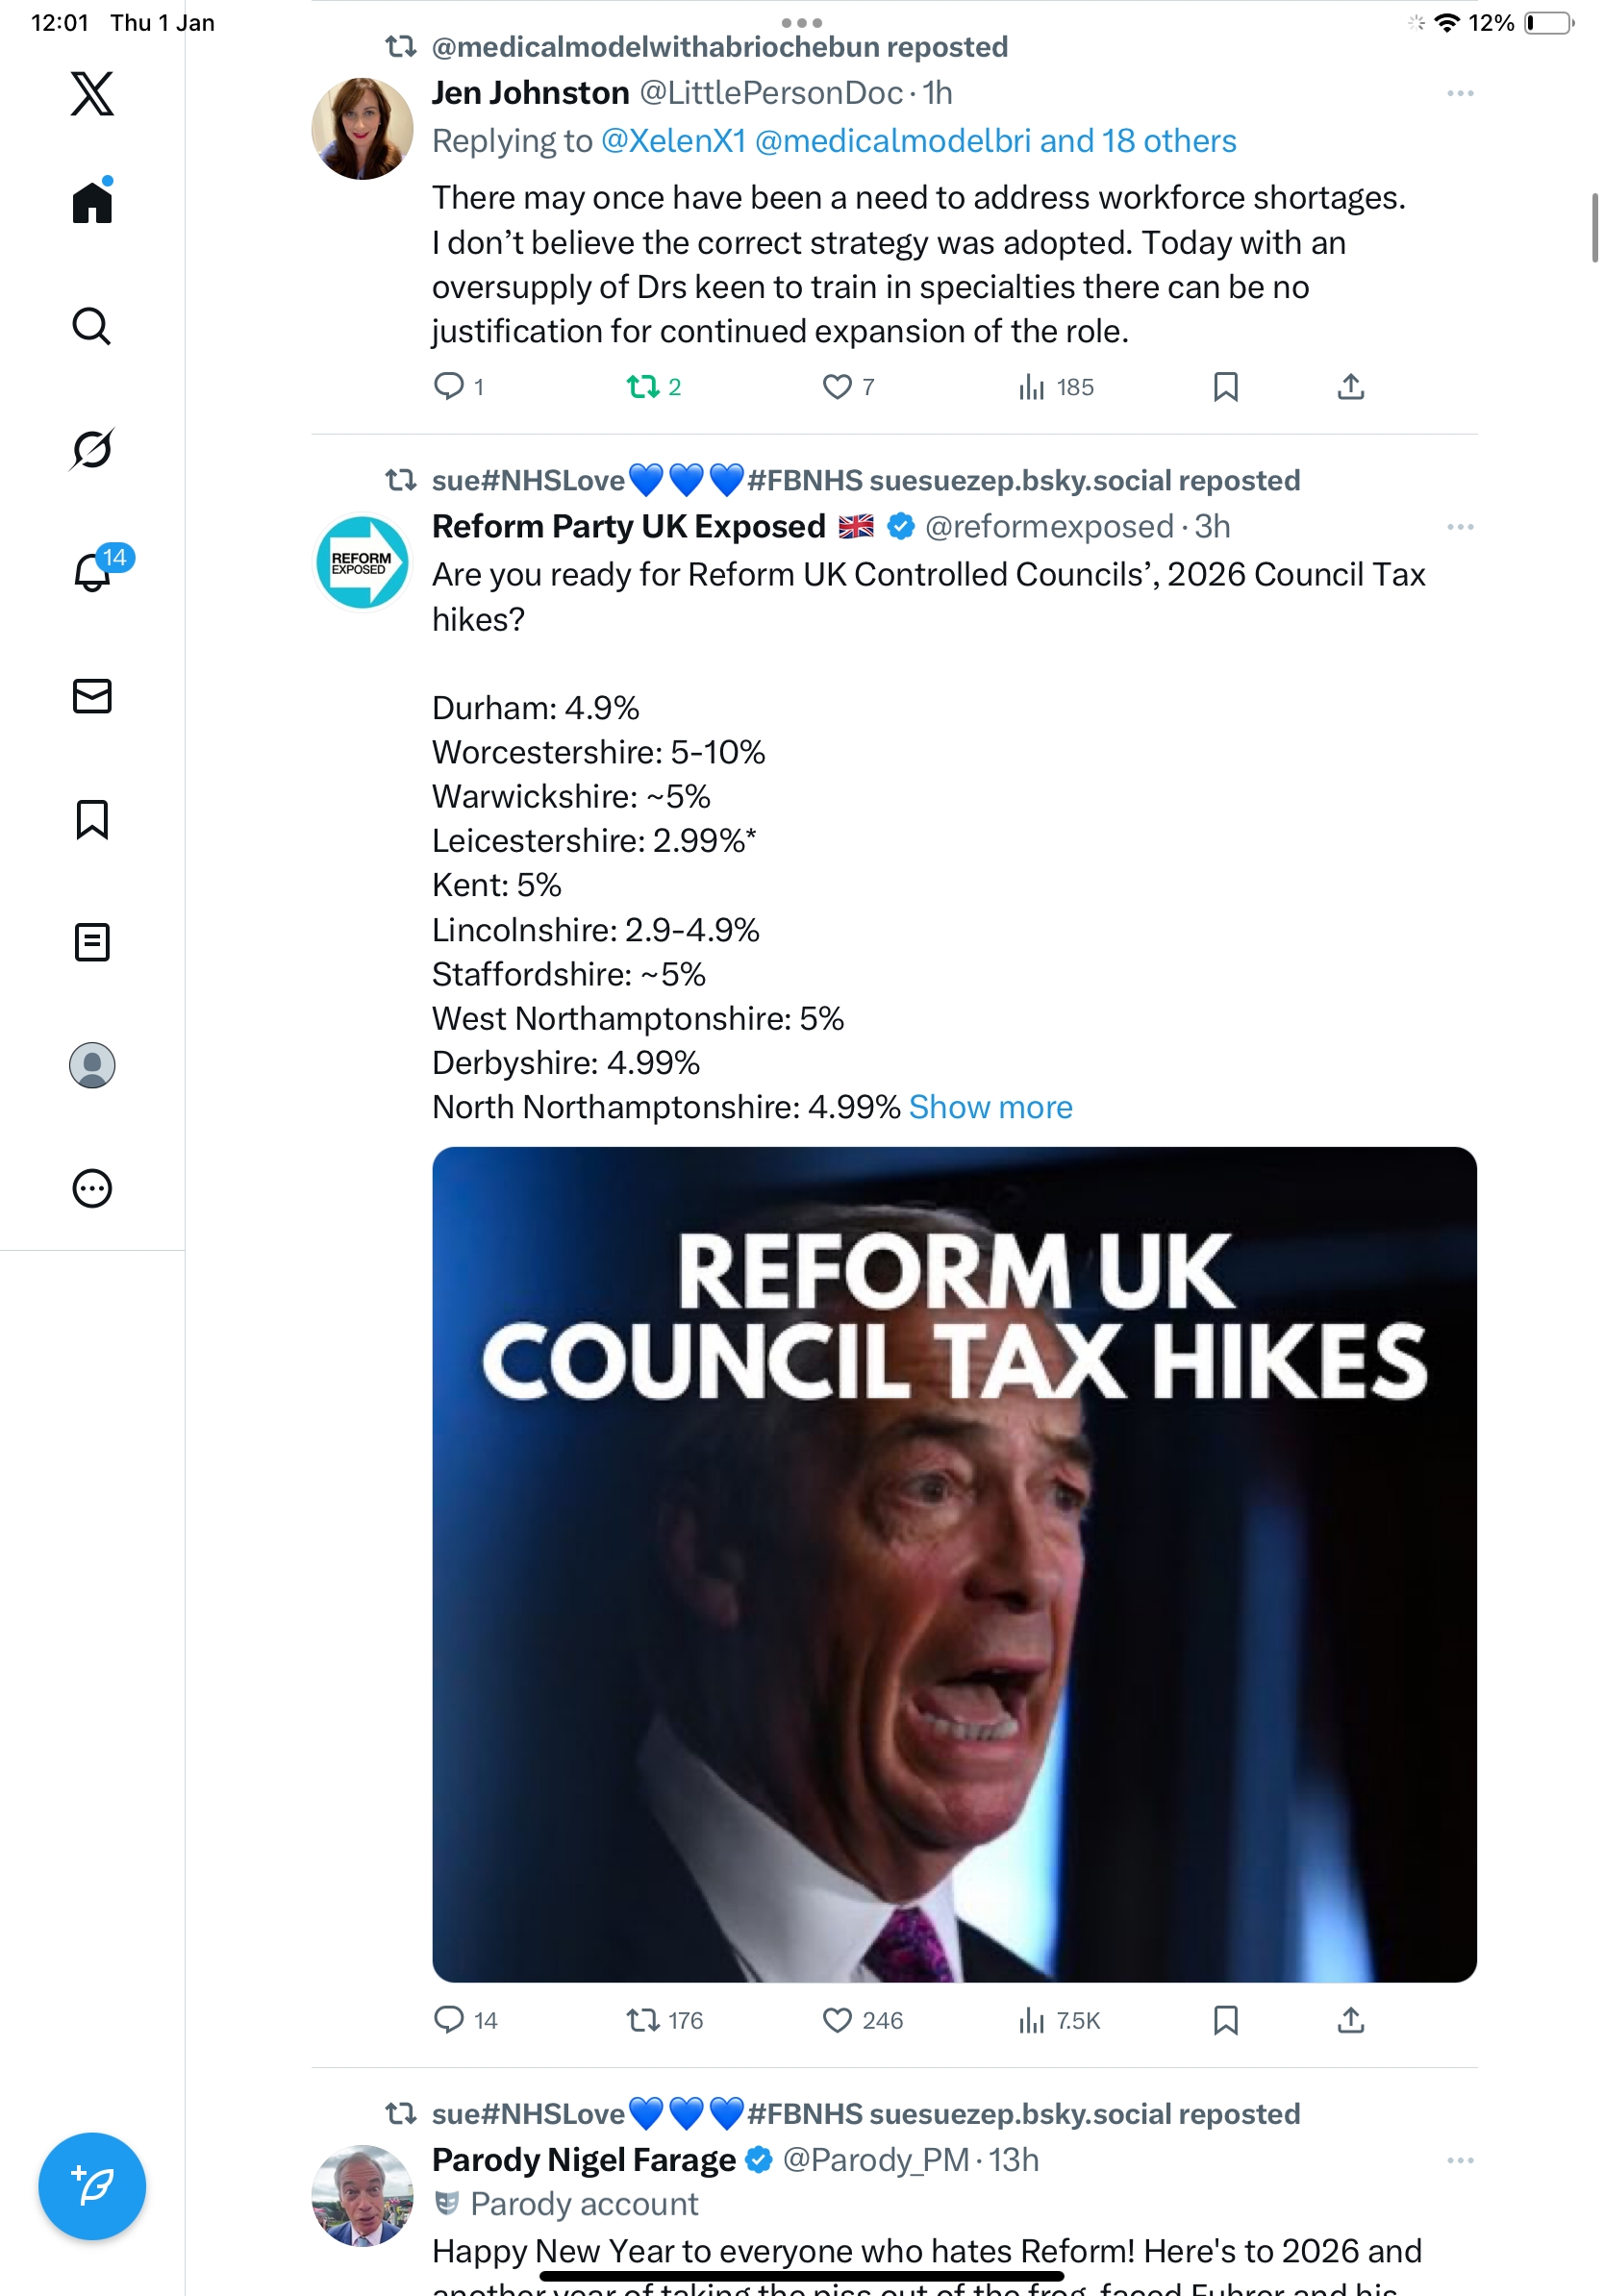Expand post text with Show more
This screenshot has width=1604, height=2296.
pyautogui.click(x=990, y=1107)
